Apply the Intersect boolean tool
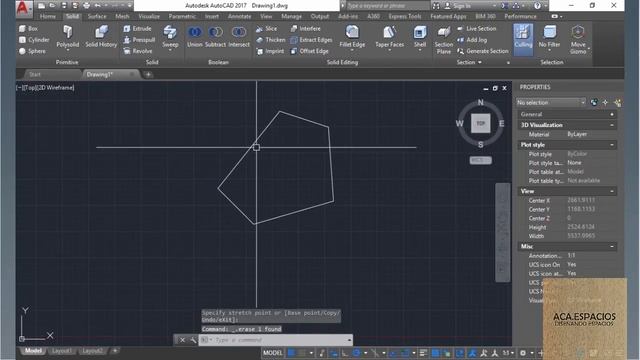The image size is (640, 360). [239, 36]
